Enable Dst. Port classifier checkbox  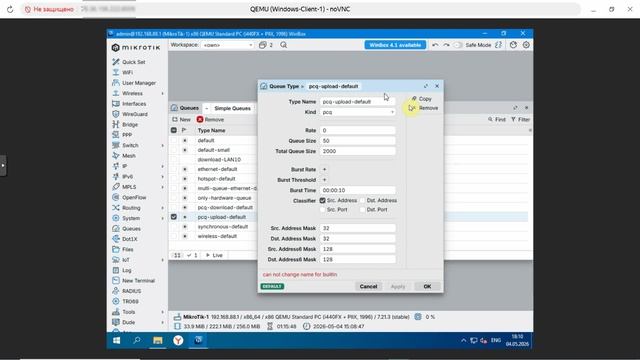point(362,209)
